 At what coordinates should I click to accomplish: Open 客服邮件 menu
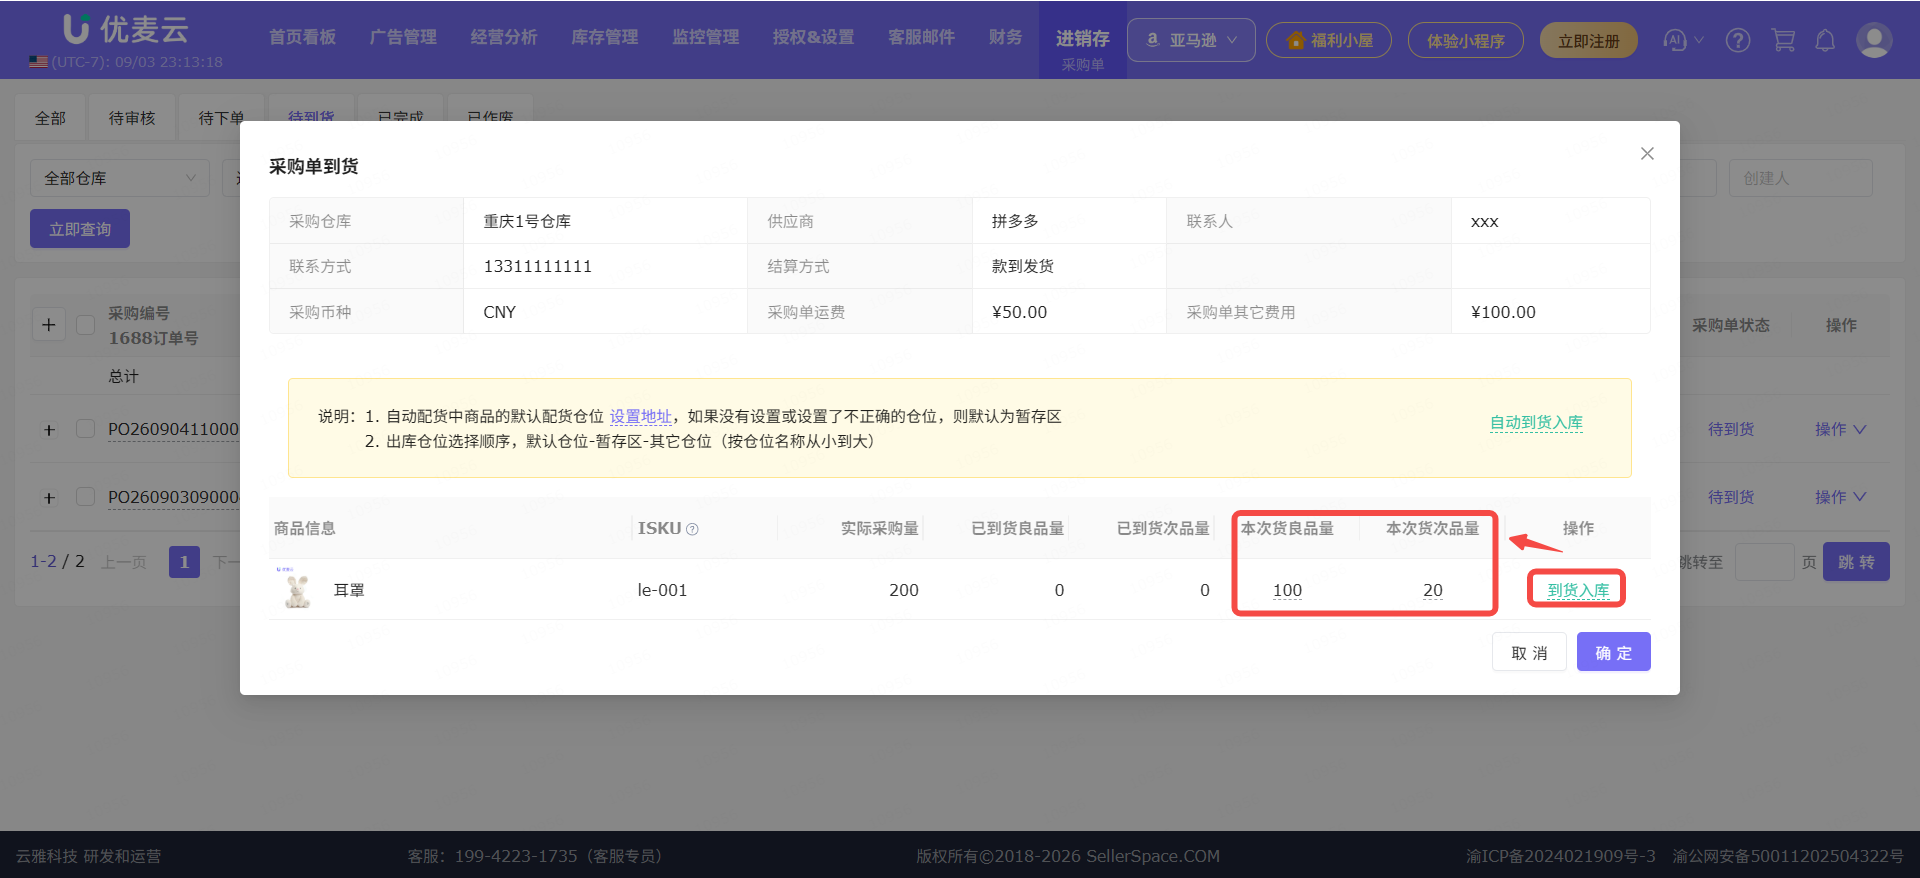[922, 37]
